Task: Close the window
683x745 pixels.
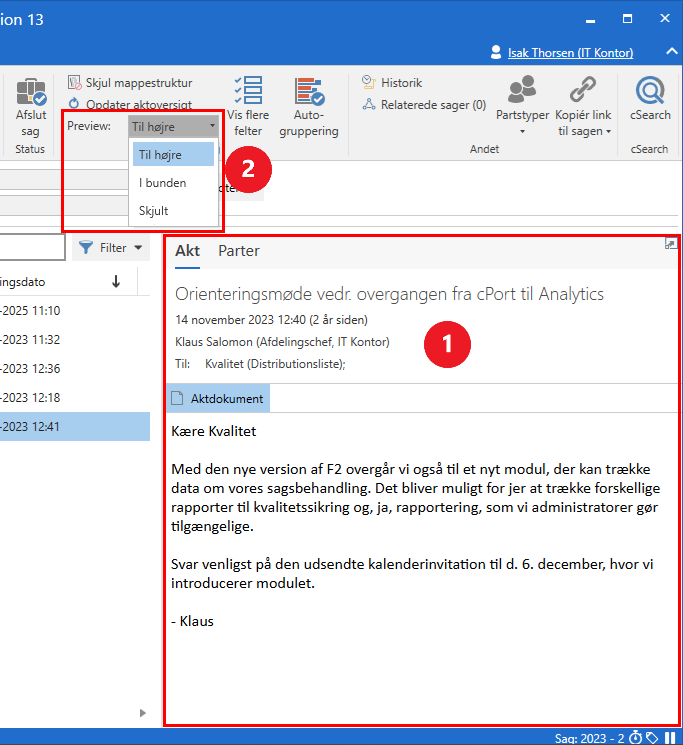Action: (x=665, y=18)
